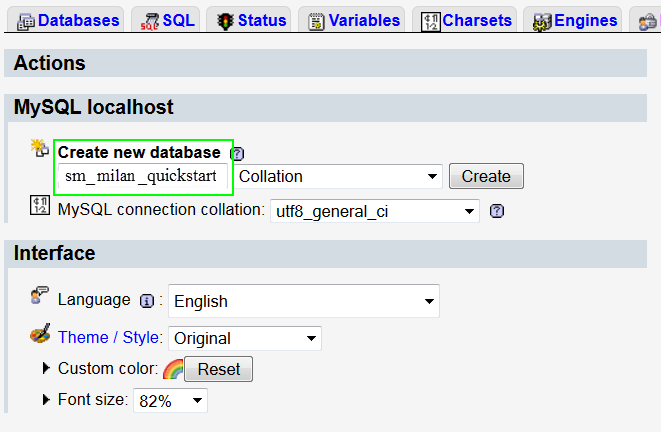The width and height of the screenshot is (661, 432).
Task: Switch to the Engines tab
Action: [x=572, y=20]
